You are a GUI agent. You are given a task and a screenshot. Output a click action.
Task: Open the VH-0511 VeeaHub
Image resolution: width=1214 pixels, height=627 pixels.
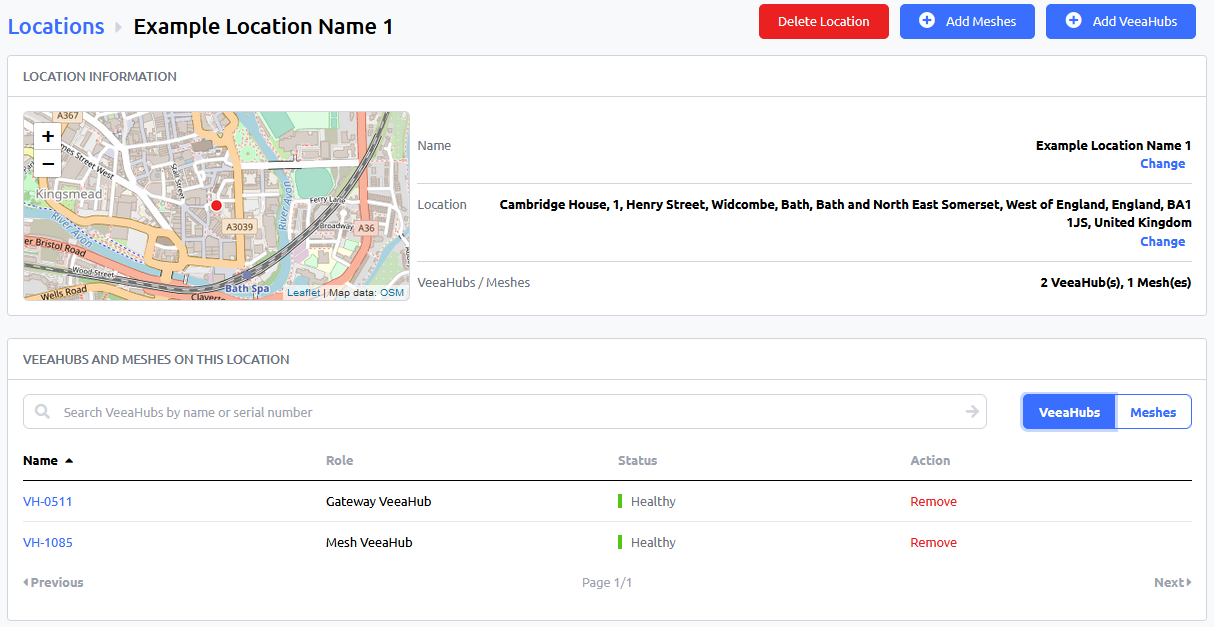coord(48,502)
